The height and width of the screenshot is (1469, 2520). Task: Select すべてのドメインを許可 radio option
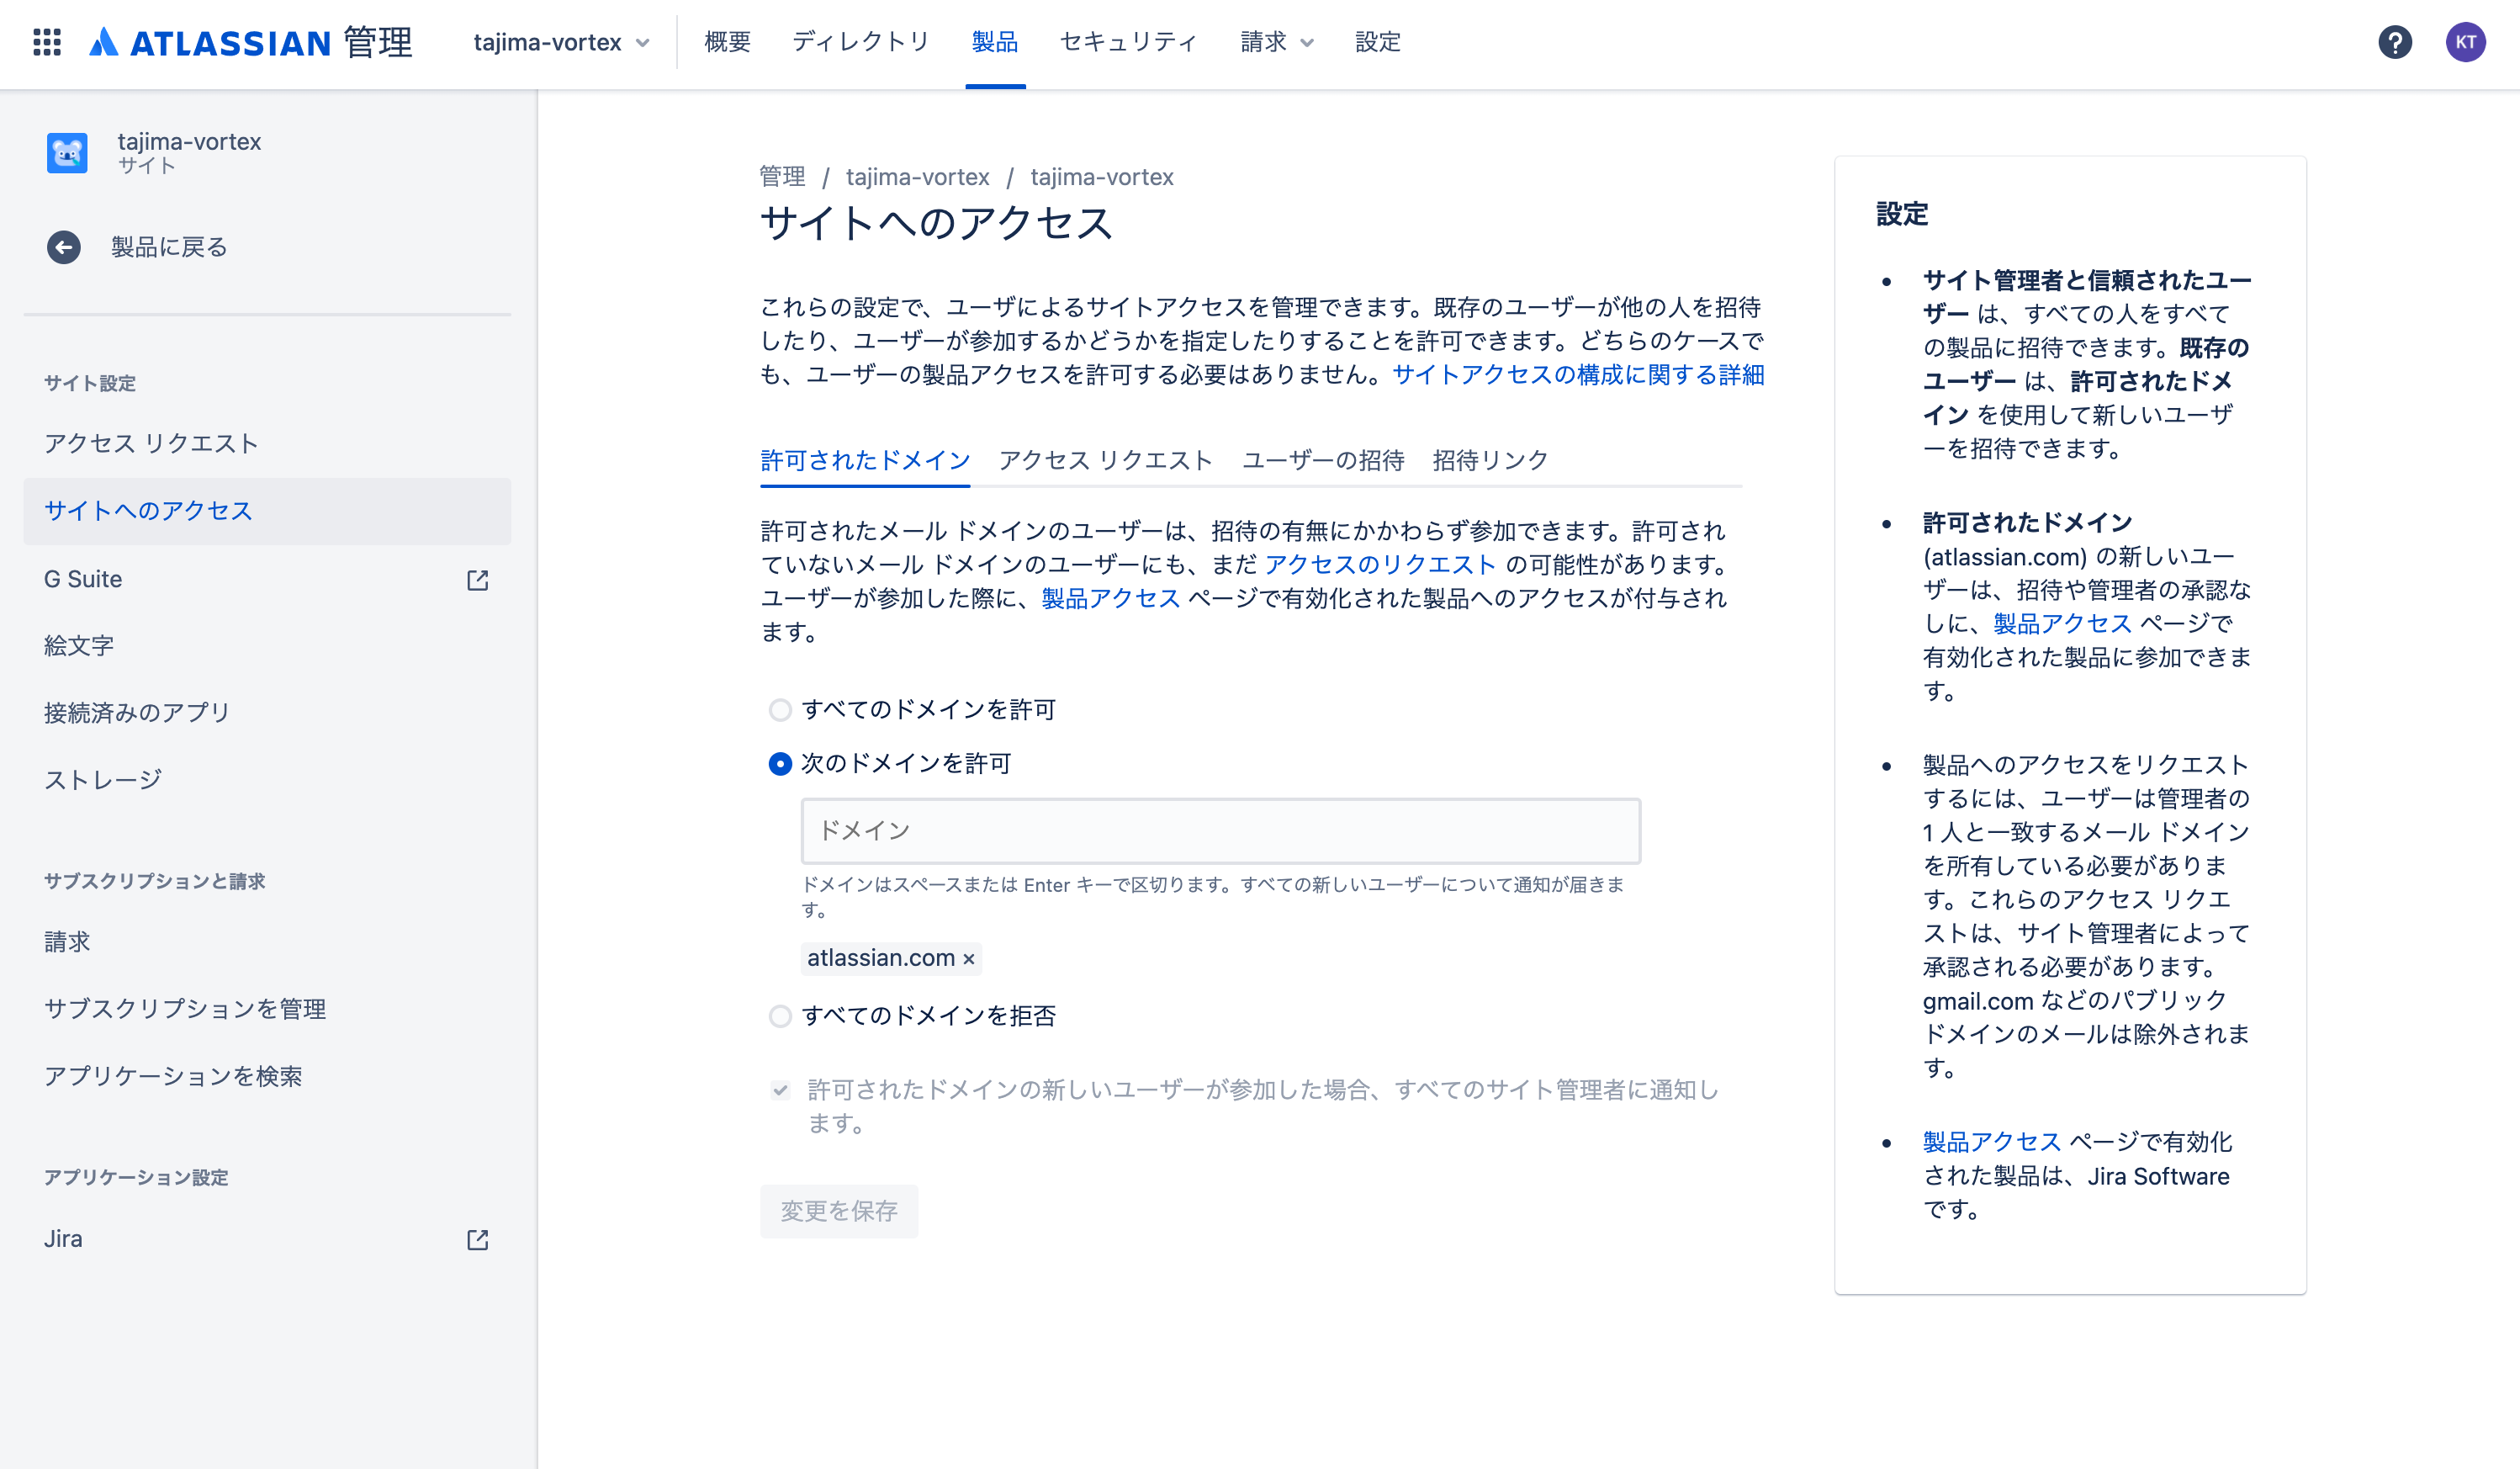pyautogui.click(x=780, y=710)
